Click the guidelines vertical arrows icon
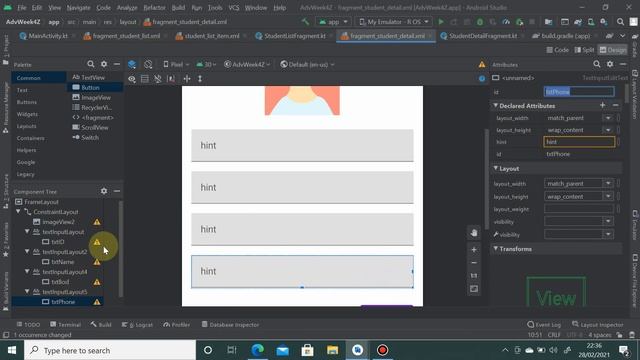 pyautogui.click(x=200, y=79)
